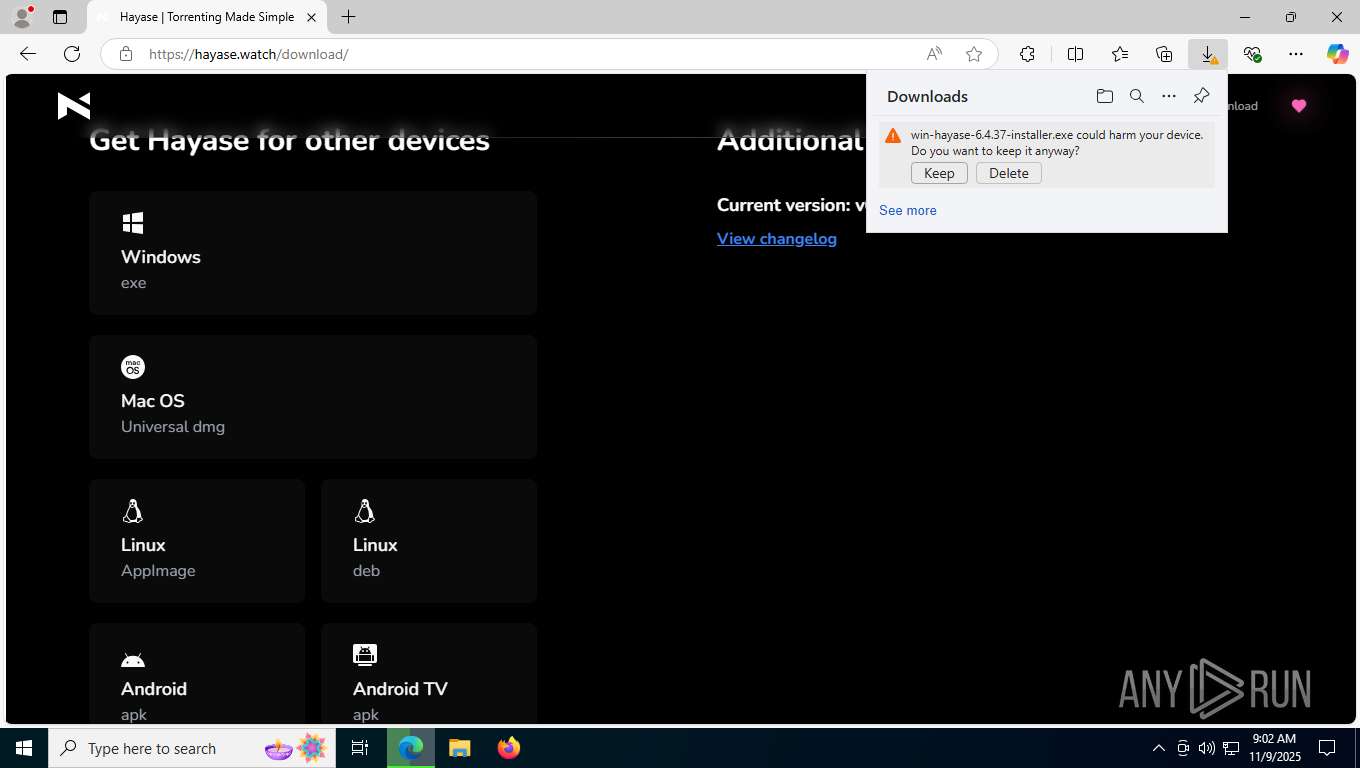Open downloads folder icon in panel
This screenshot has height=768, width=1360.
click(1104, 96)
